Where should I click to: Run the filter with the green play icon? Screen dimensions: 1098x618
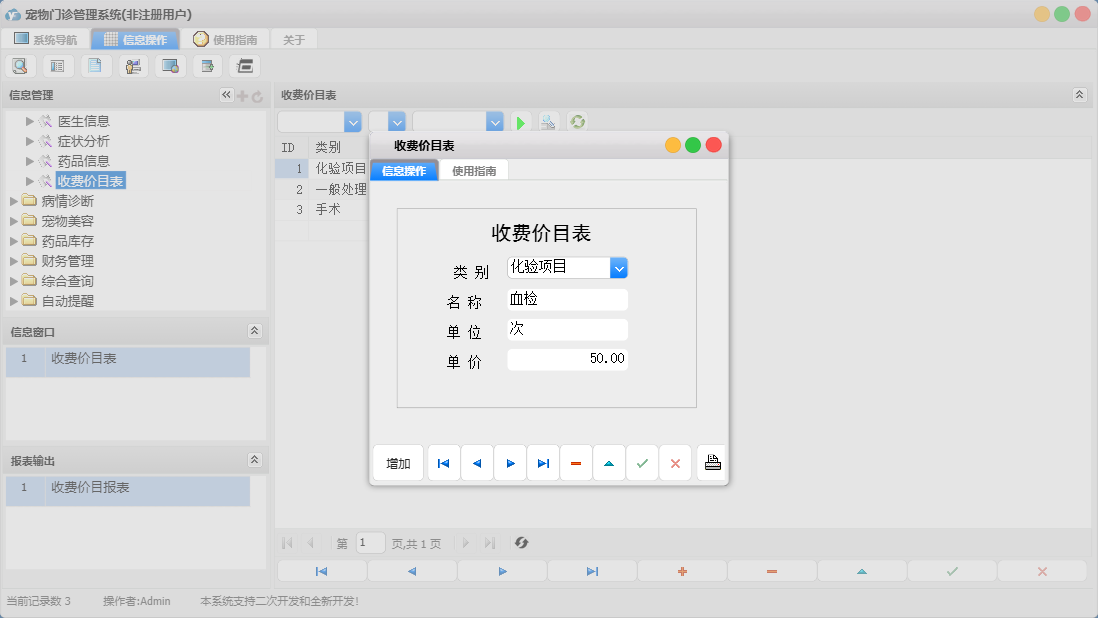point(521,121)
